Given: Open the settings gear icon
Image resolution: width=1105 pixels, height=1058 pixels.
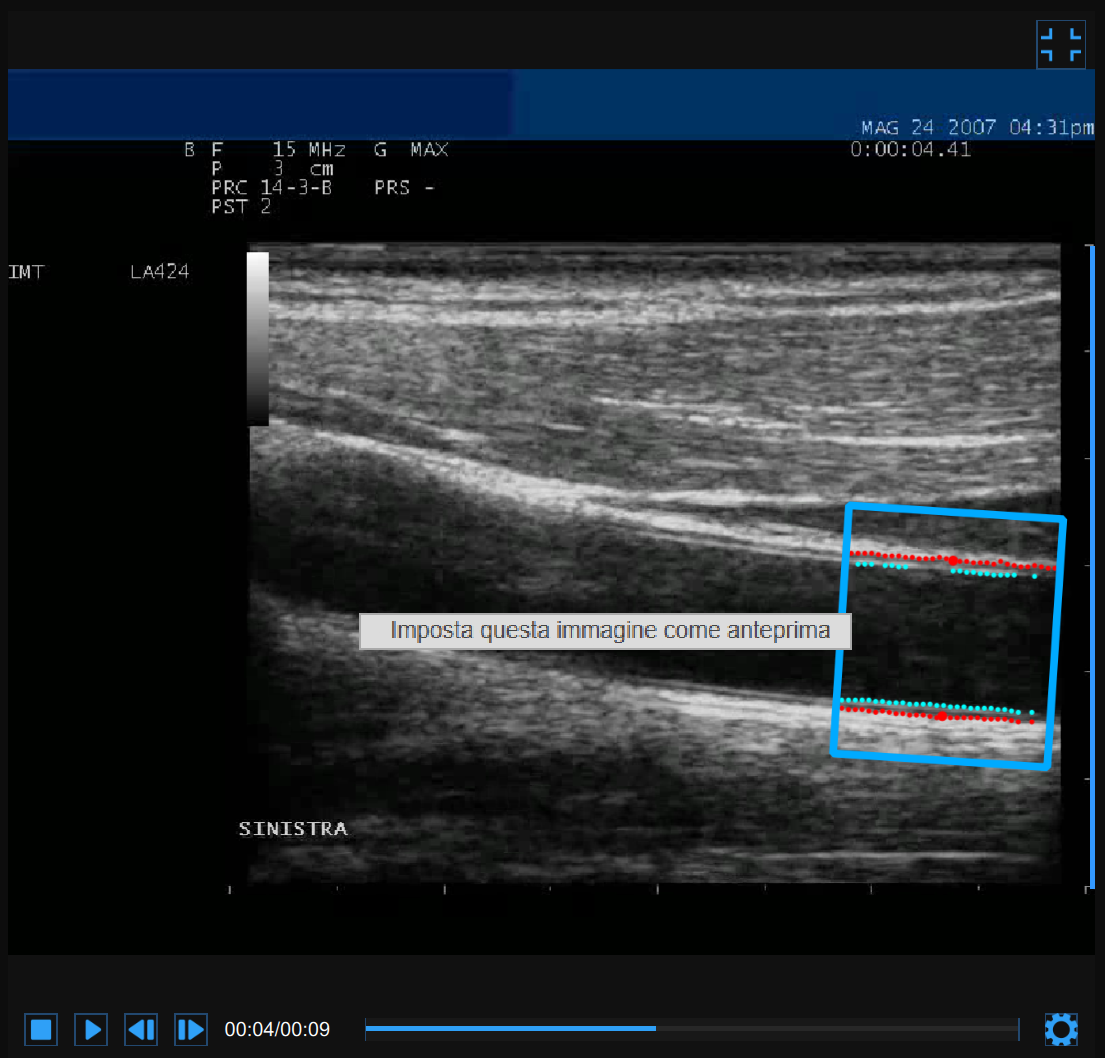Looking at the screenshot, I should (1060, 1029).
